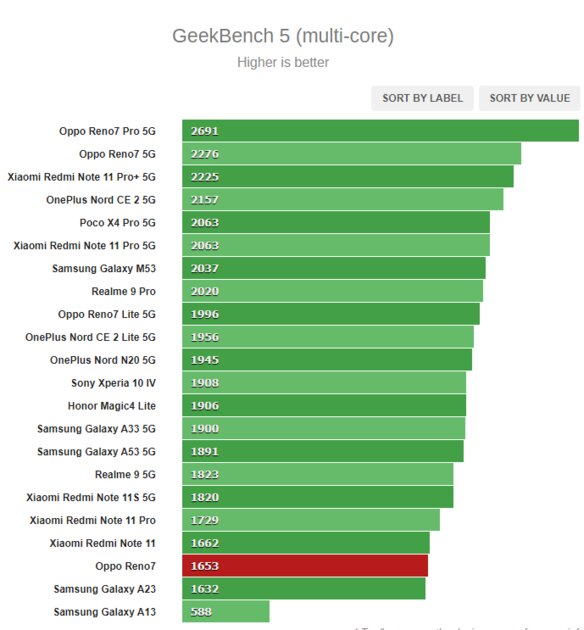Select the OnePlus Nord CE 2 5G bar
This screenshot has width=584, height=630.
[343, 200]
